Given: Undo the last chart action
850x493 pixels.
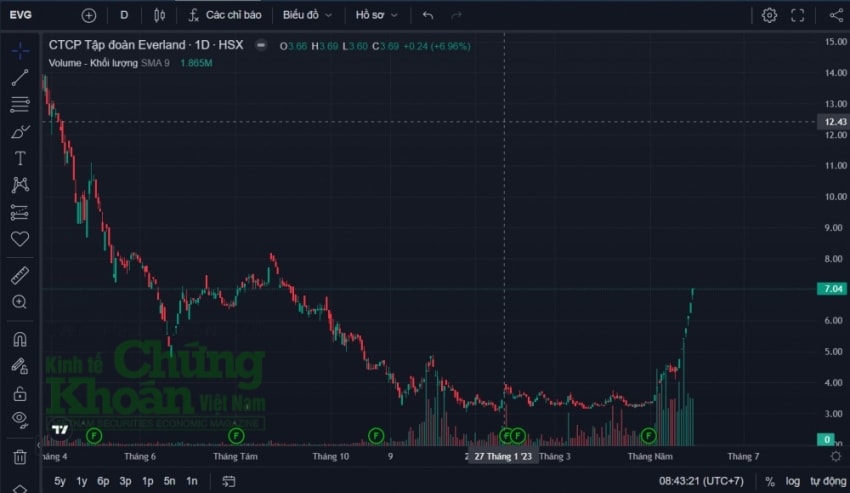Looking at the screenshot, I should coord(428,15).
